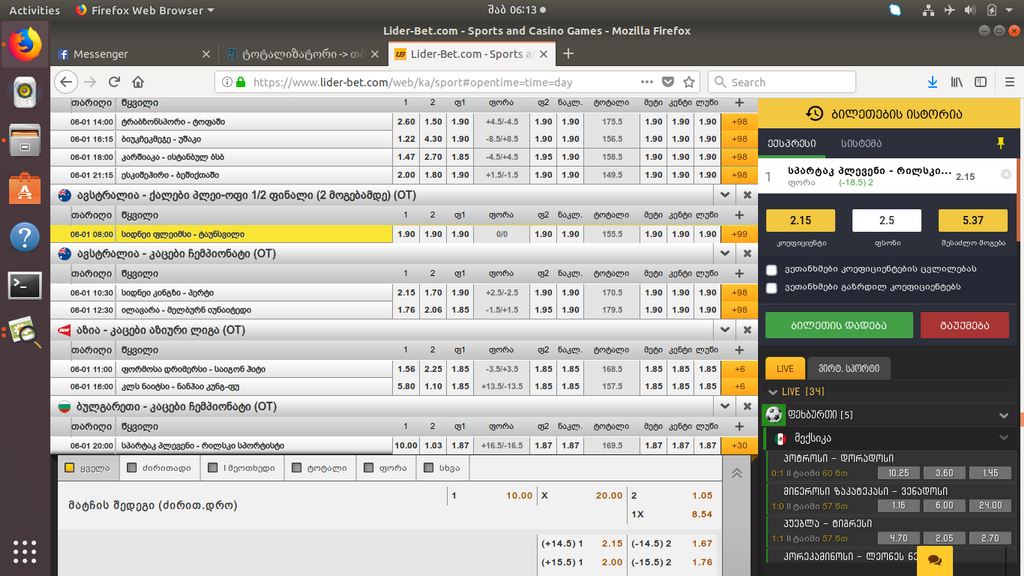Show applications grid in dock
Image resolution: width=1024 pixels, height=576 pixels.
[25, 552]
